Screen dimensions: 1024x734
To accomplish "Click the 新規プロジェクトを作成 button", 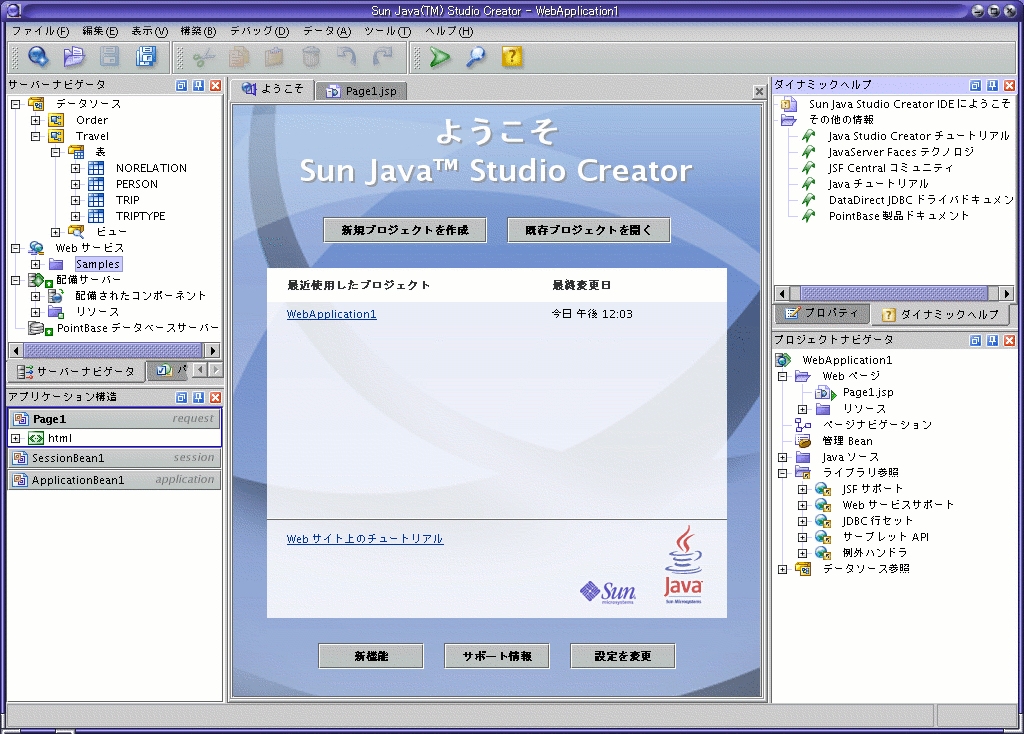I will [405, 230].
